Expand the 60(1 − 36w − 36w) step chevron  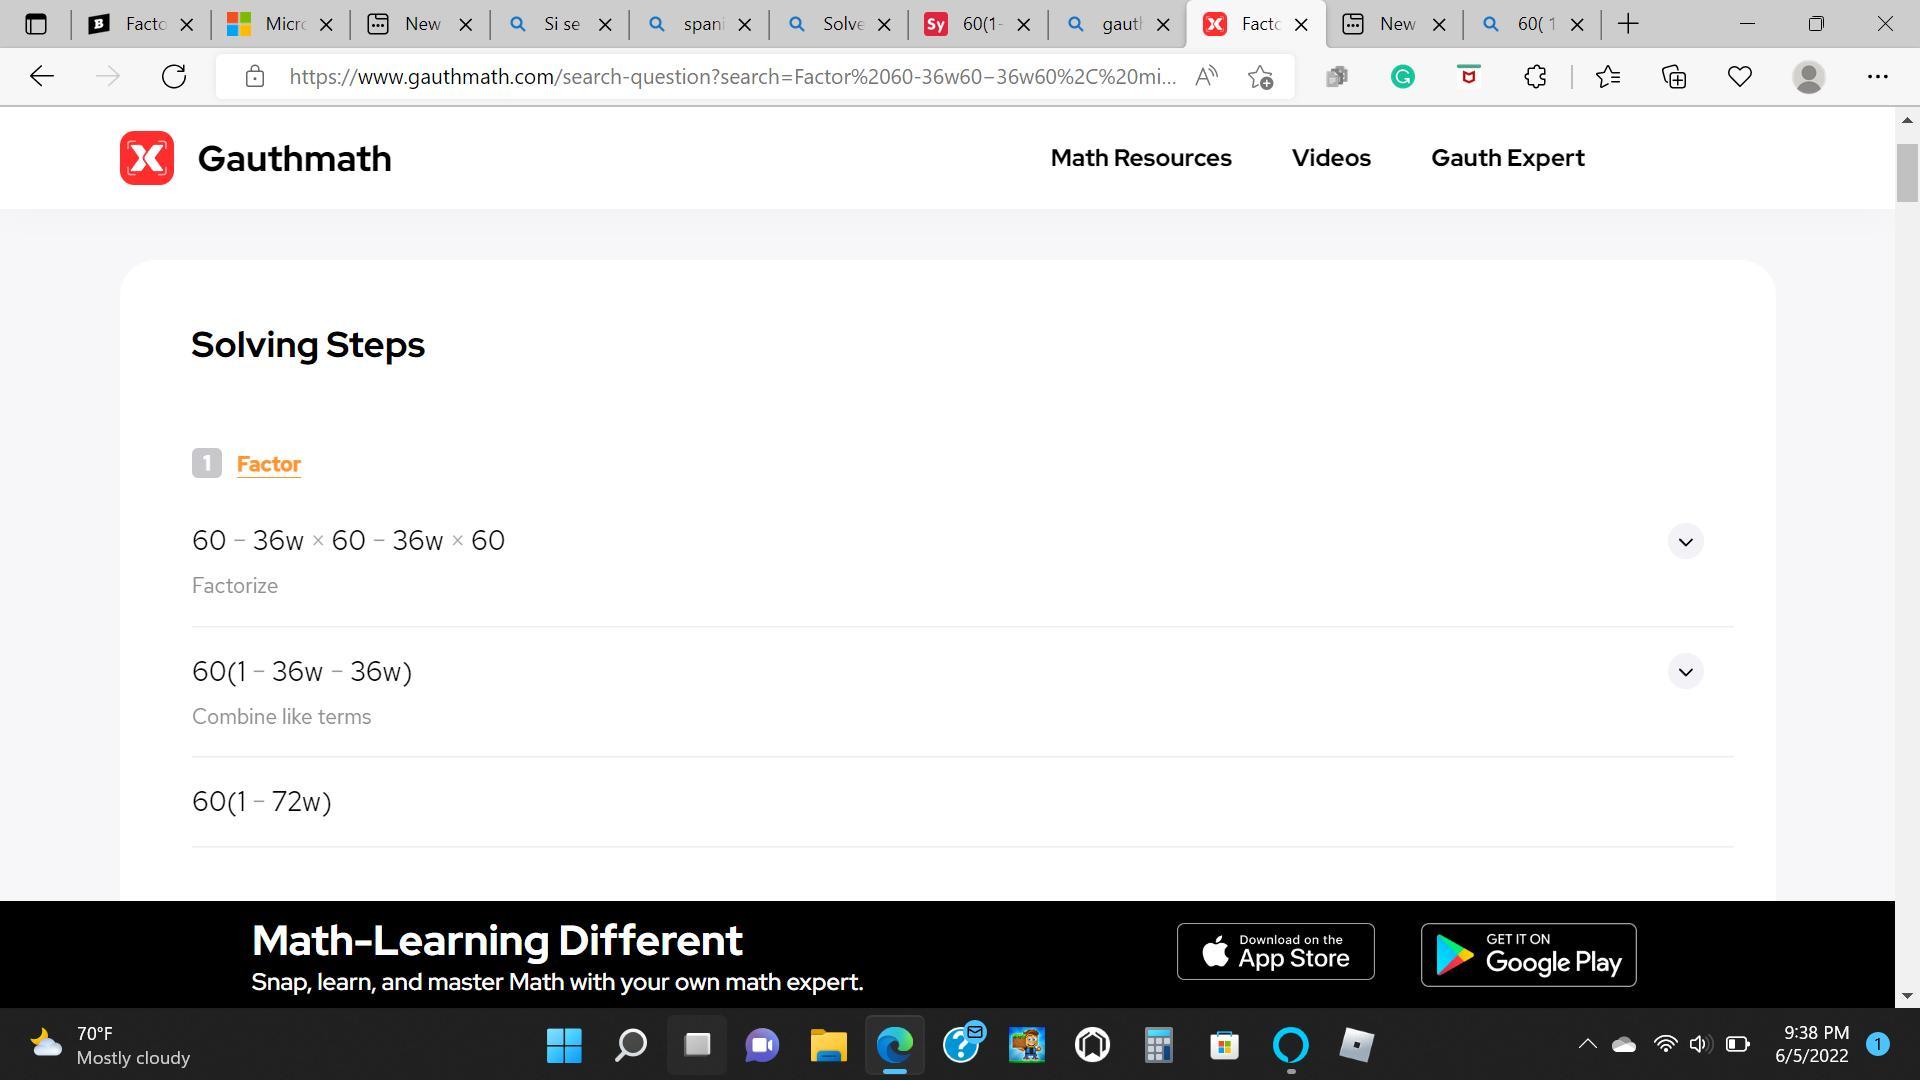(1685, 672)
